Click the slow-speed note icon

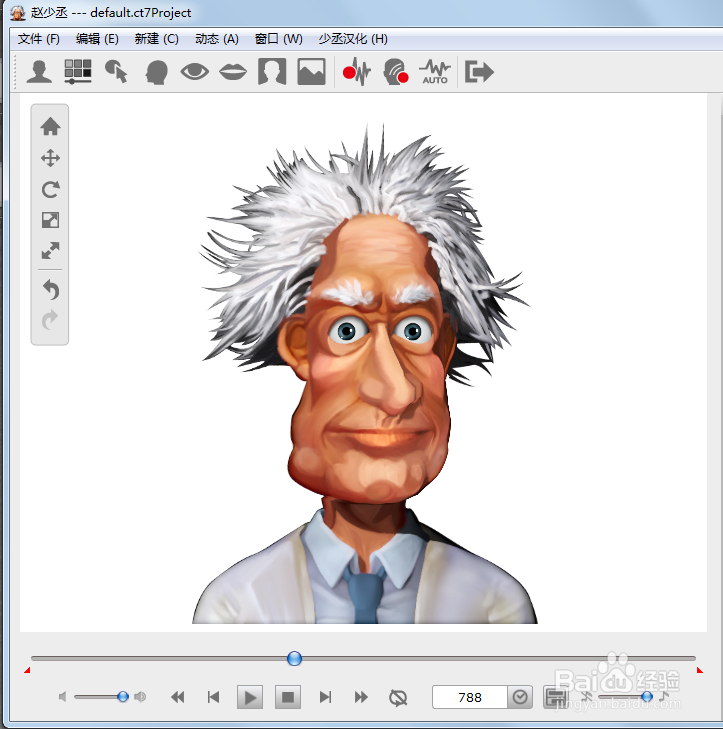pyautogui.click(x=587, y=696)
